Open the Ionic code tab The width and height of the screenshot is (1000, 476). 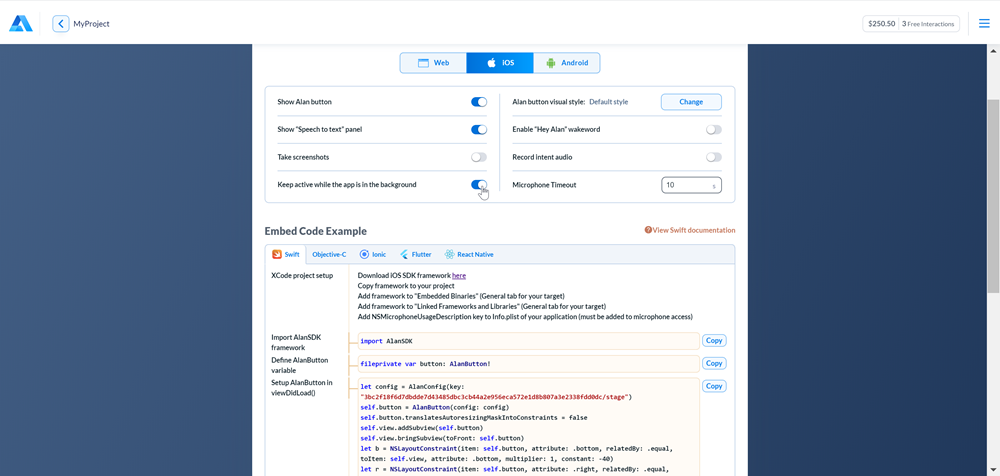tap(373, 254)
